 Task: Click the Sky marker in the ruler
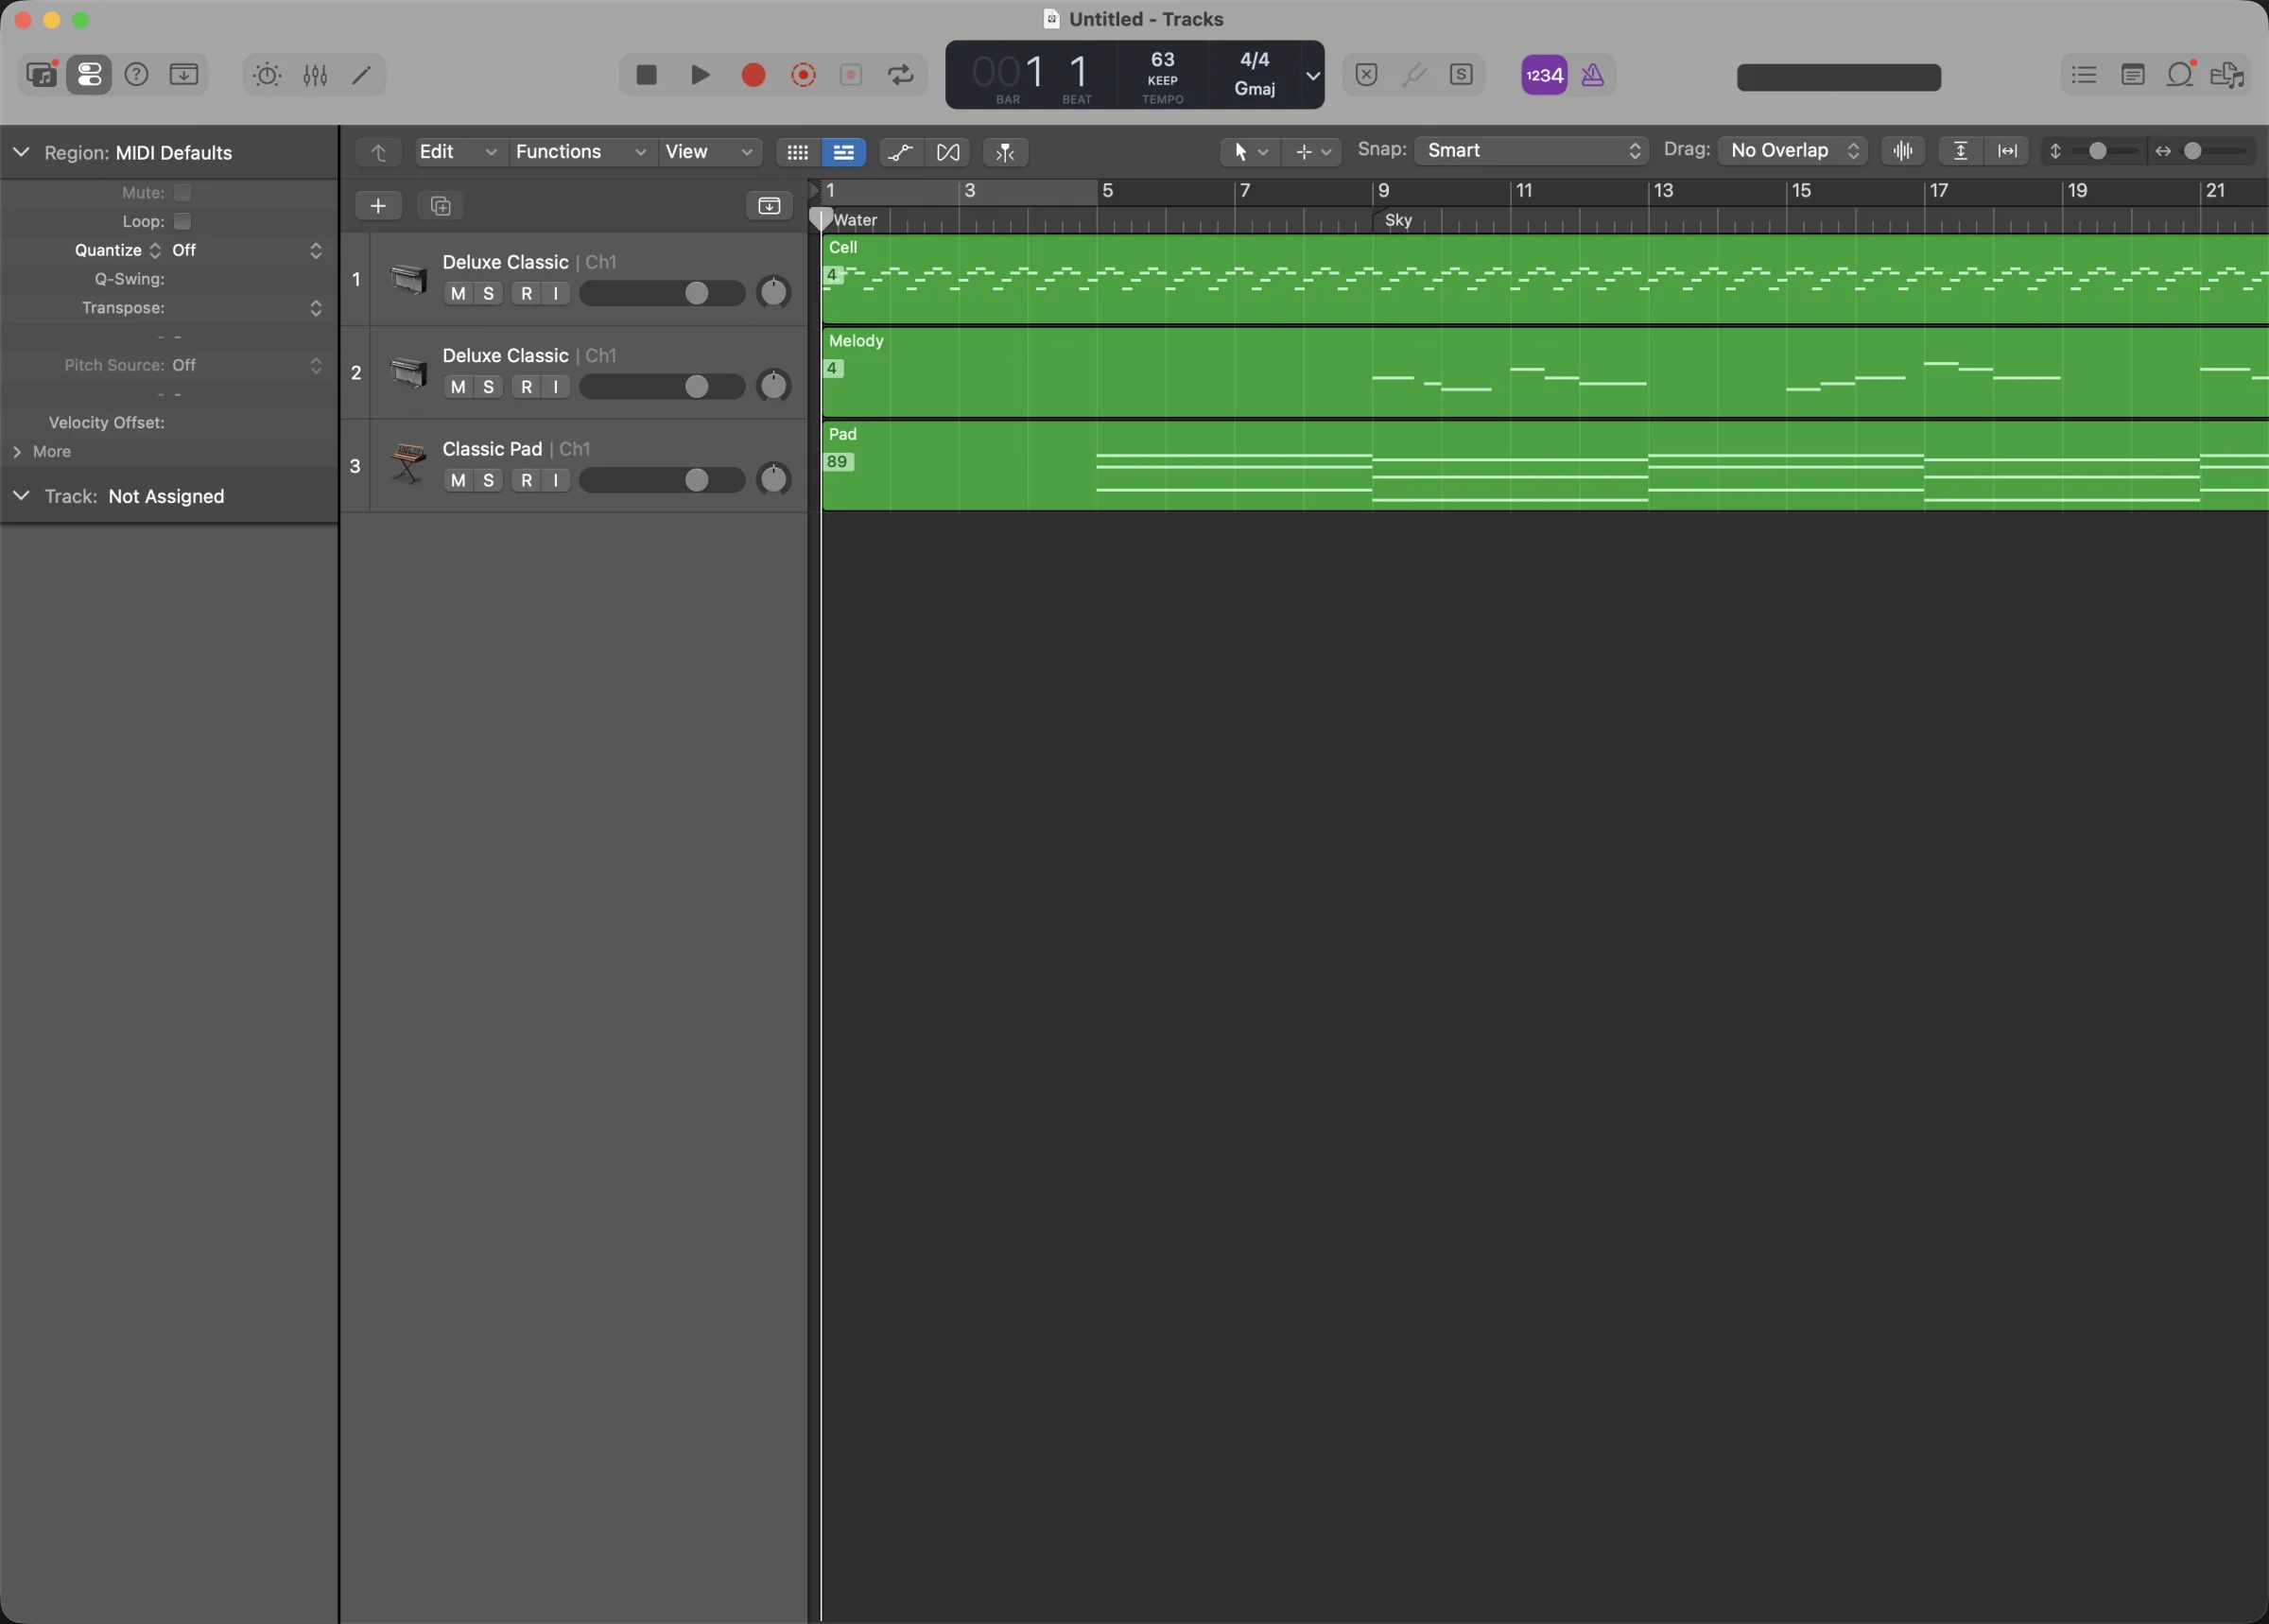[x=1398, y=220]
